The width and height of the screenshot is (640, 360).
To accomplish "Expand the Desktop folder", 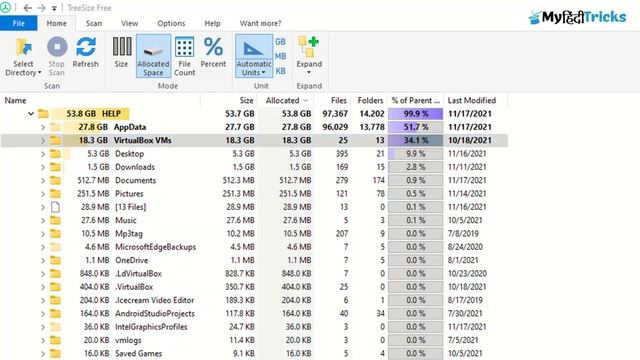I will [x=43, y=154].
